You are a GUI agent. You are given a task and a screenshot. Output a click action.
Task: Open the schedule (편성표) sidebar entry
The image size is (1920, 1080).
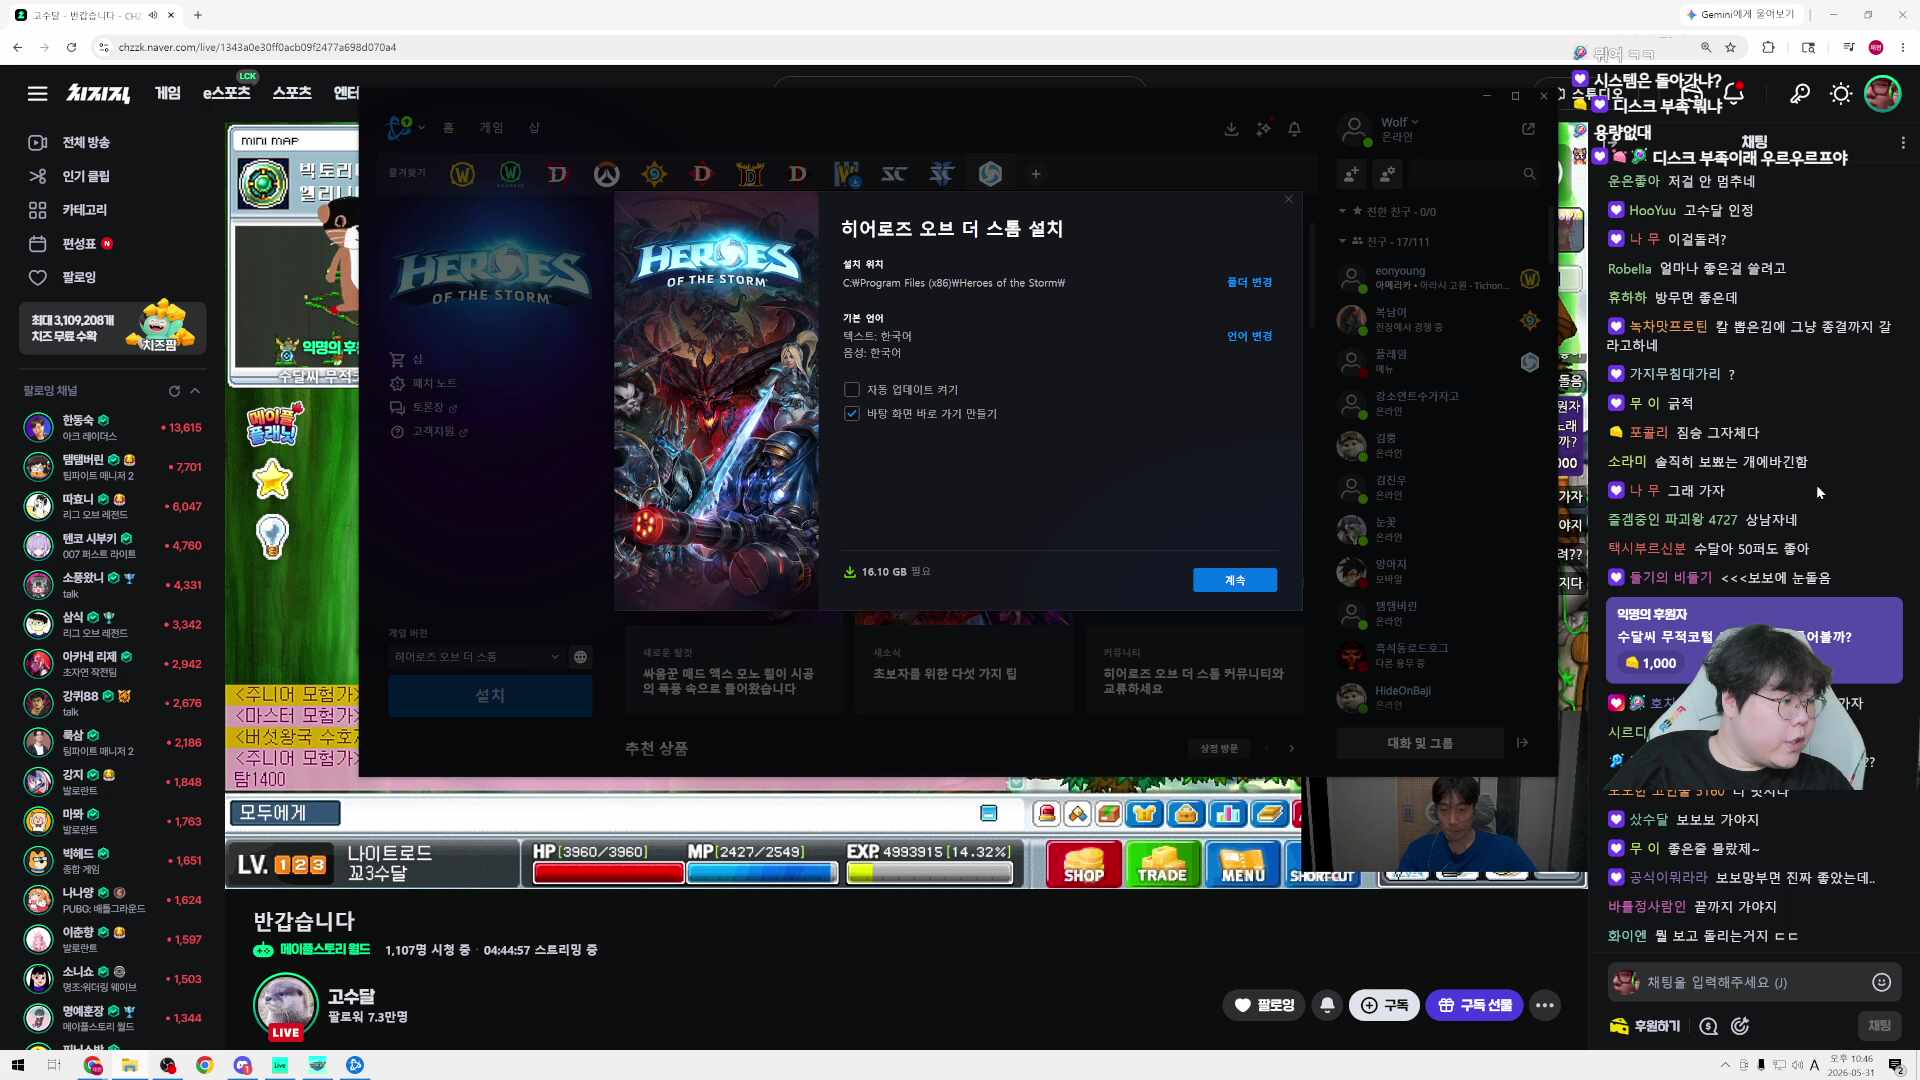pyautogui.click(x=68, y=243)
